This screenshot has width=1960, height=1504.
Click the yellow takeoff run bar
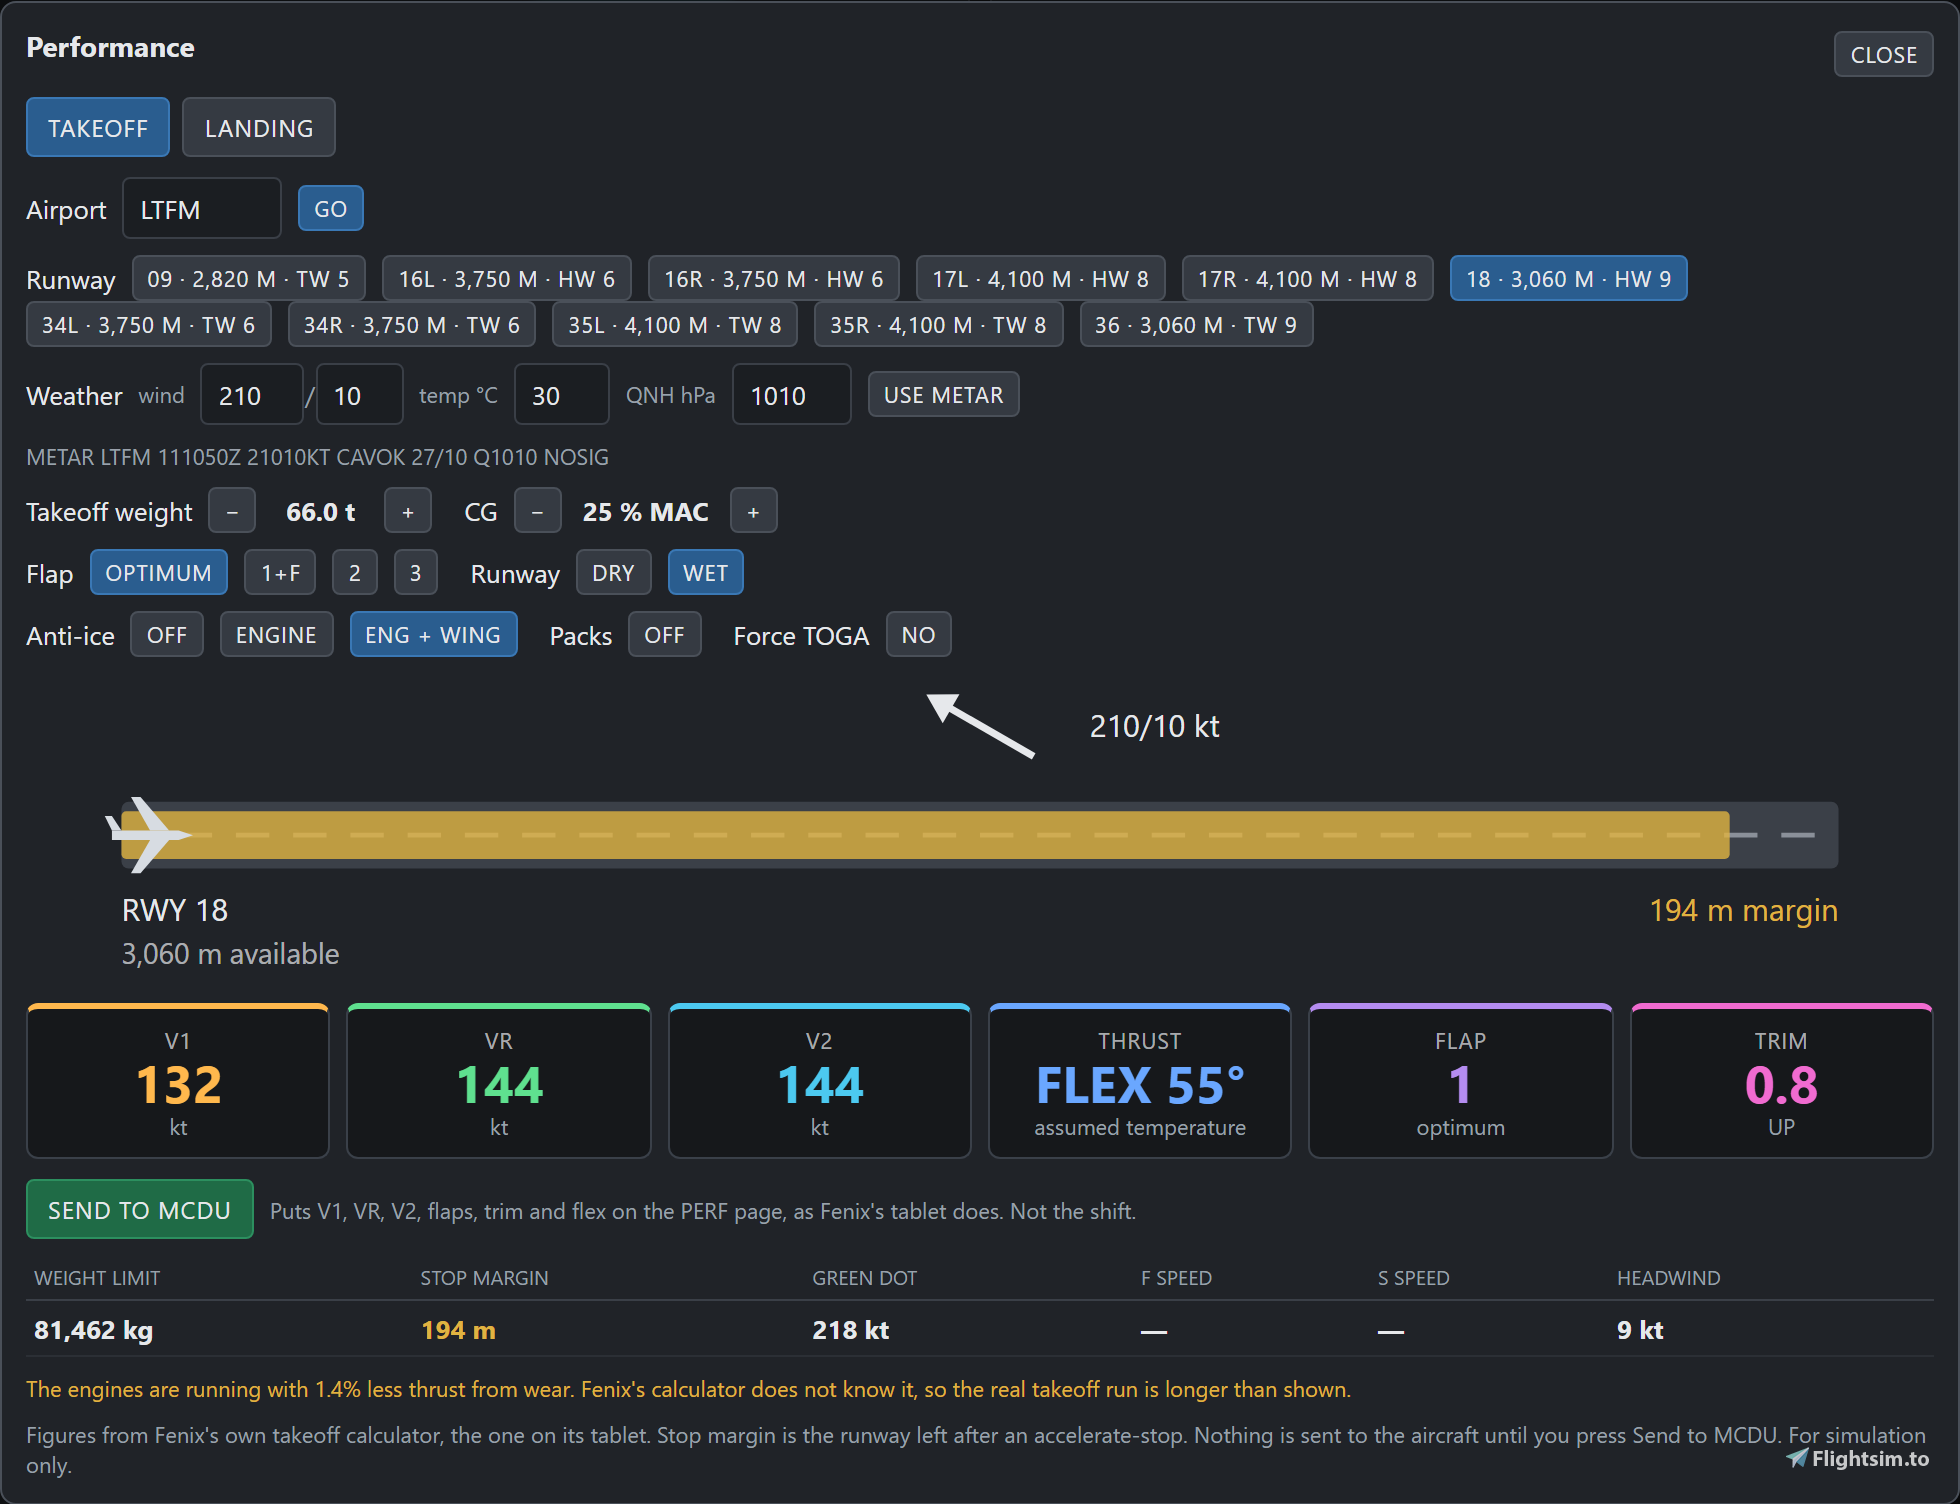[925, 835]
